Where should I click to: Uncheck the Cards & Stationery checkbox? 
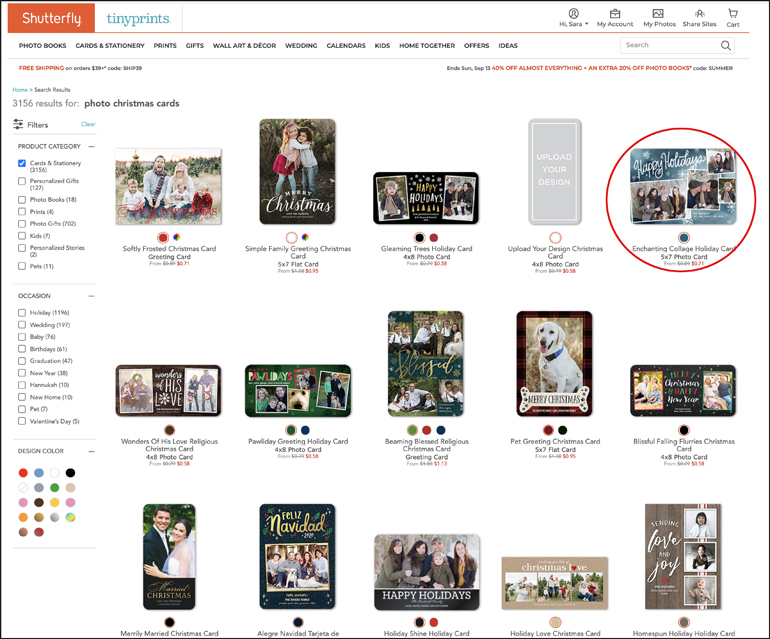click(22, 163)
